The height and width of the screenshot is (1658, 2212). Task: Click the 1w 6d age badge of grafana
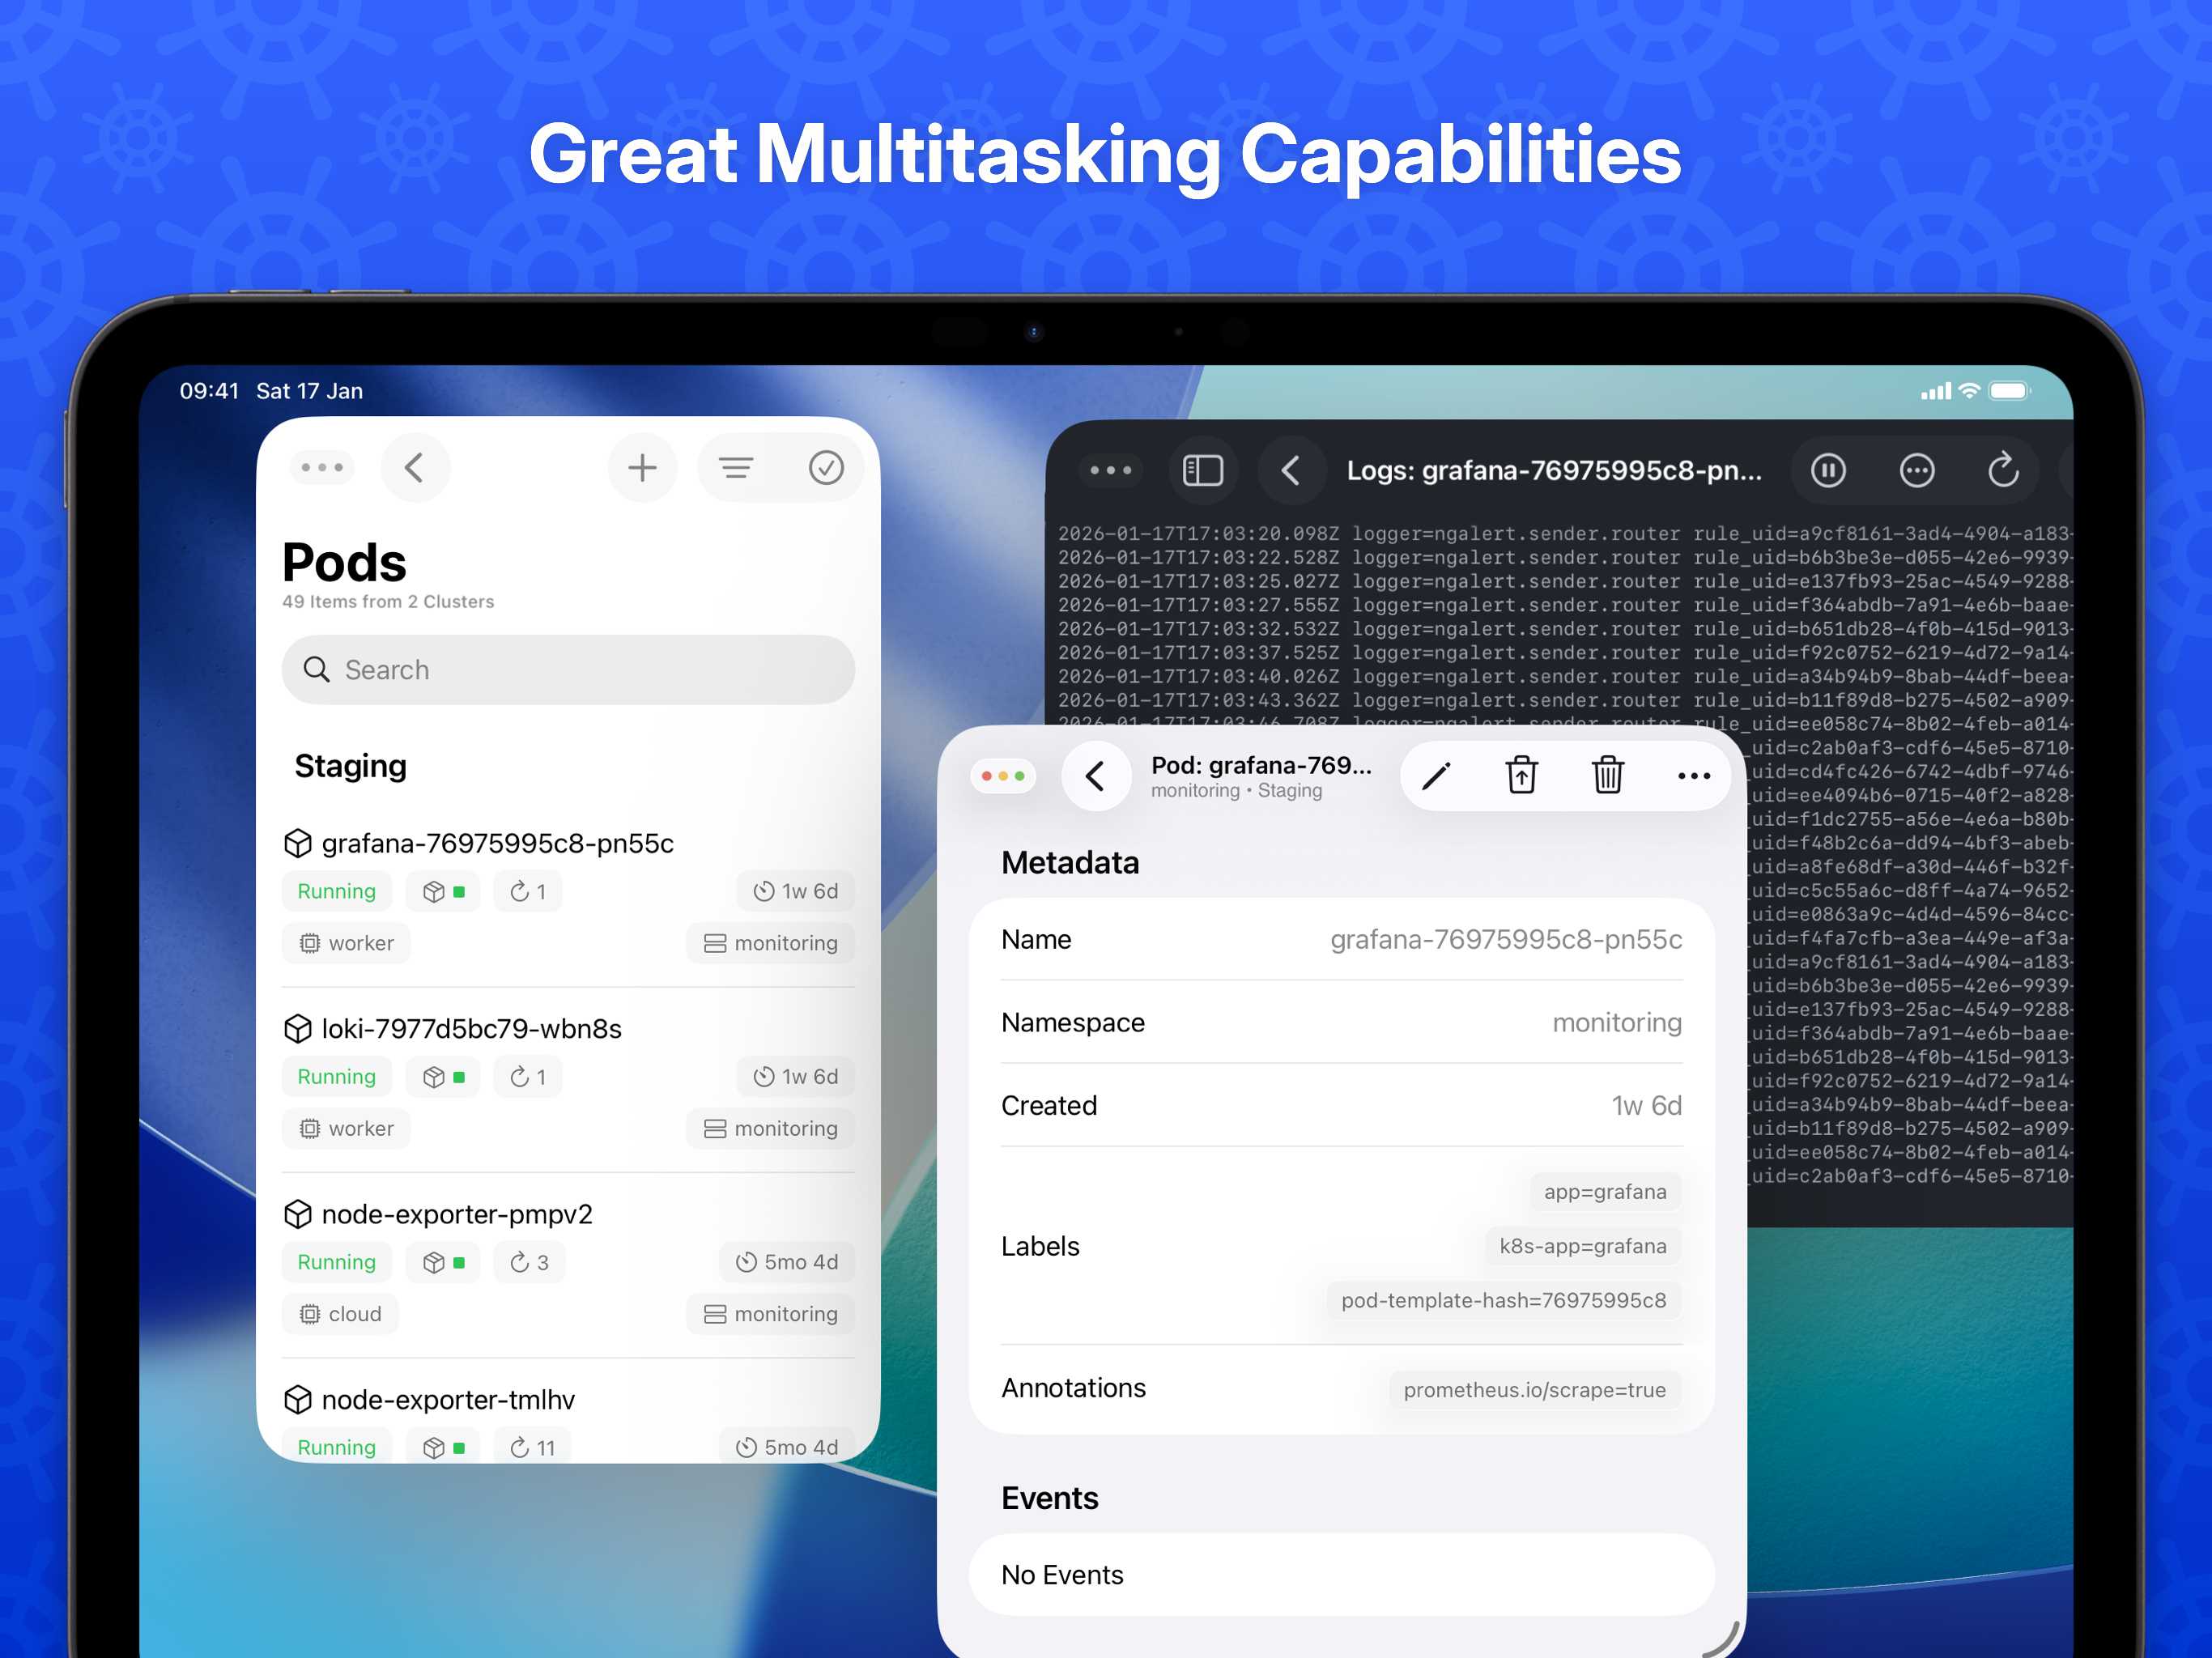coord(796,892)
